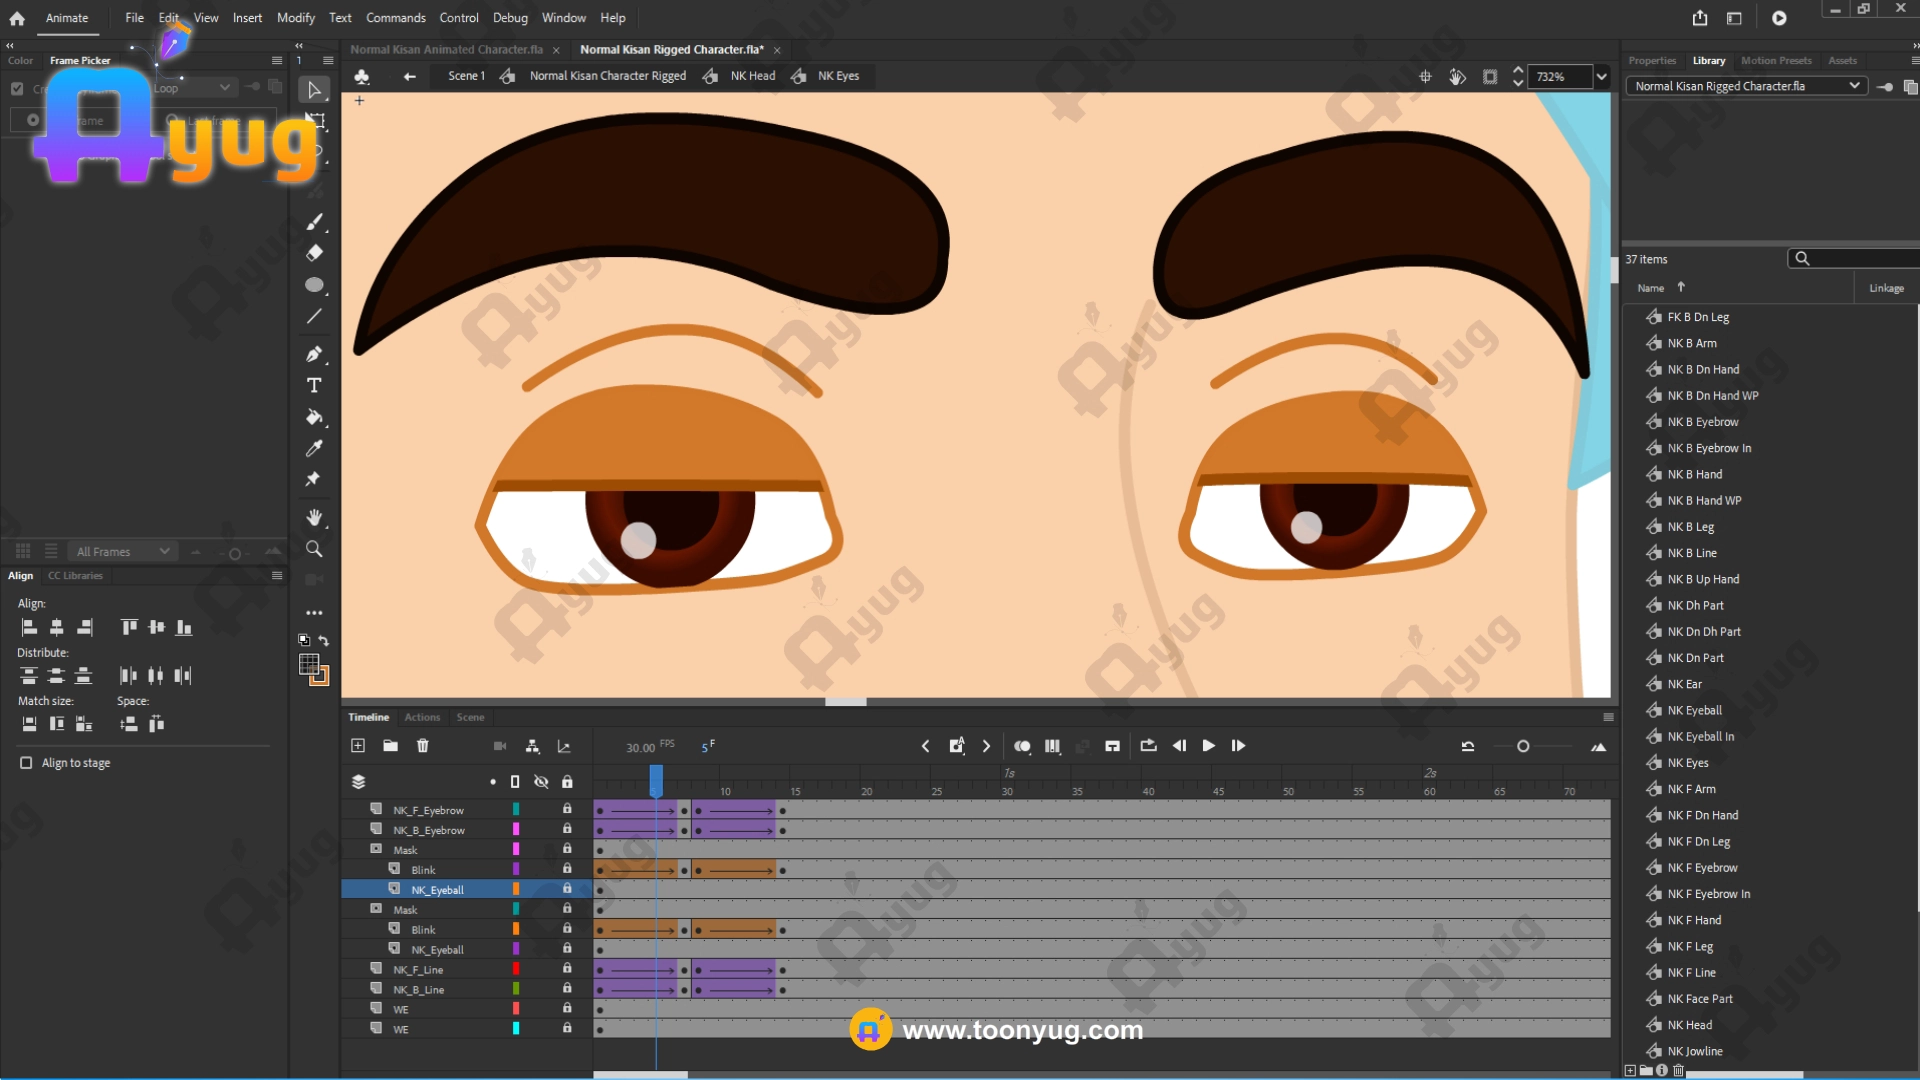Open the Modify menu
The width and height of the screenshot is (1920, 1080).
(295, 18)
